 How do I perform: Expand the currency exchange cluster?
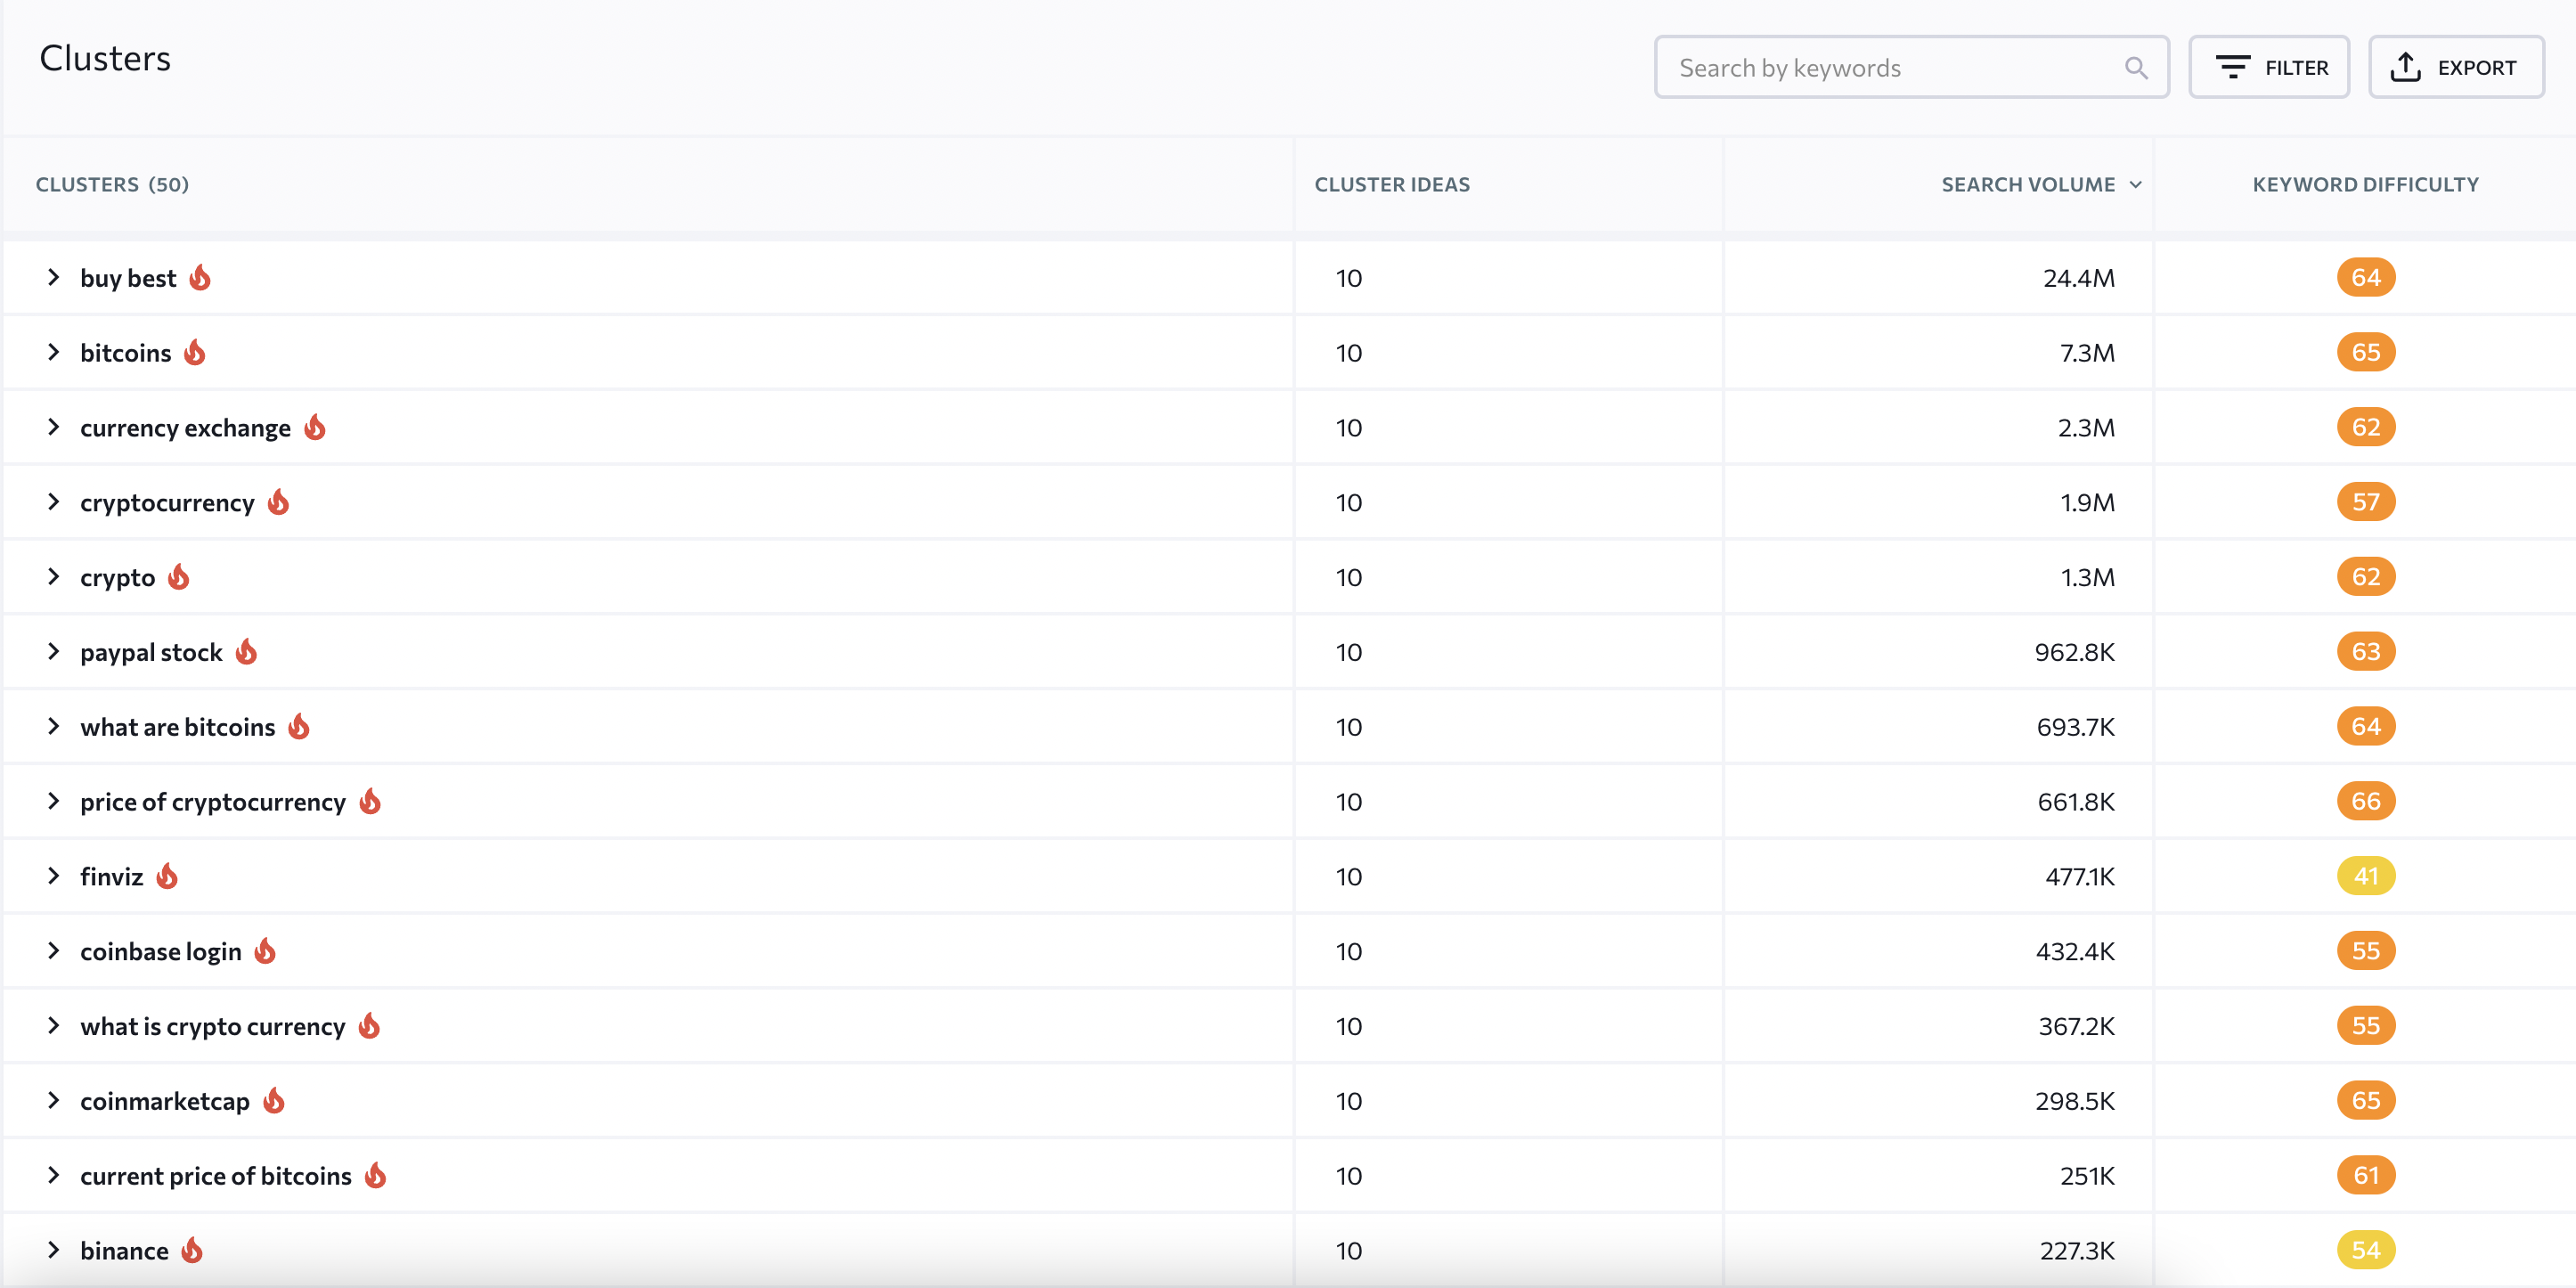[x=54, y=427]
